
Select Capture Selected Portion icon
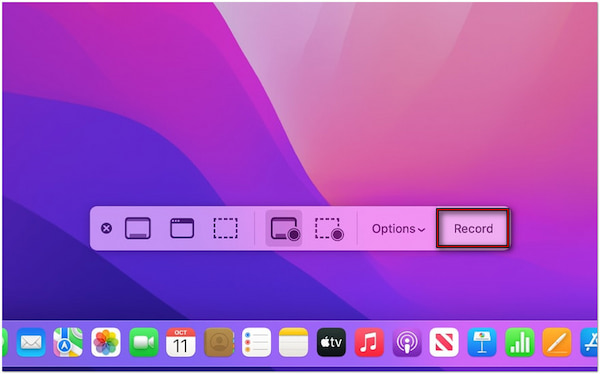click(225, 228)
